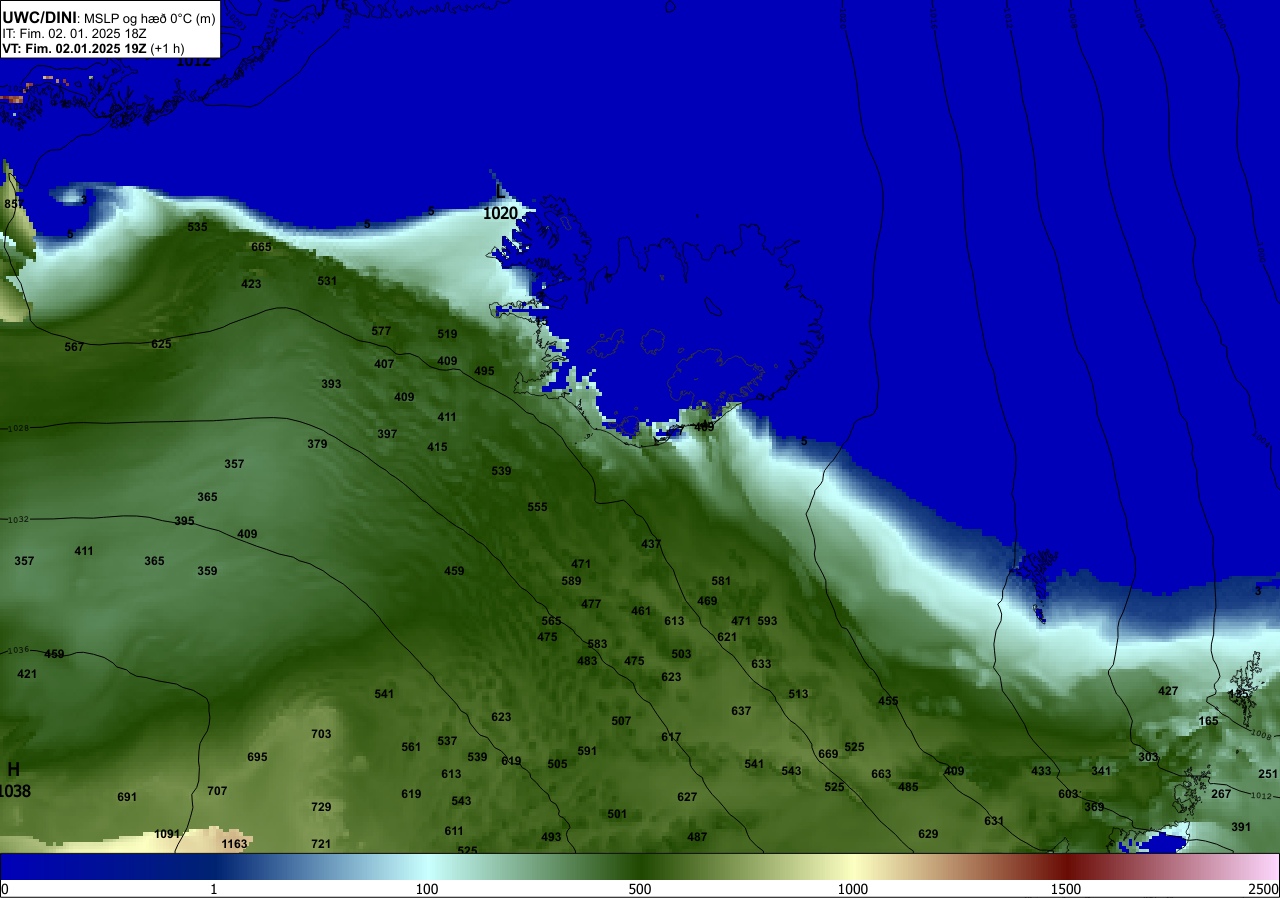Viewport: 1280px width, 898px height.
Task: Click the height value '495'
Action: 484,371
